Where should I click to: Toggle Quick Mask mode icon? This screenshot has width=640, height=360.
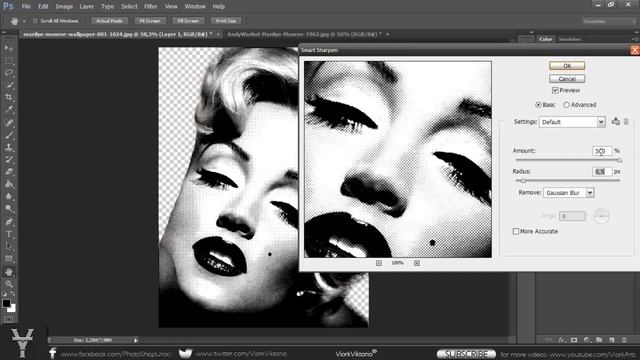9,320
